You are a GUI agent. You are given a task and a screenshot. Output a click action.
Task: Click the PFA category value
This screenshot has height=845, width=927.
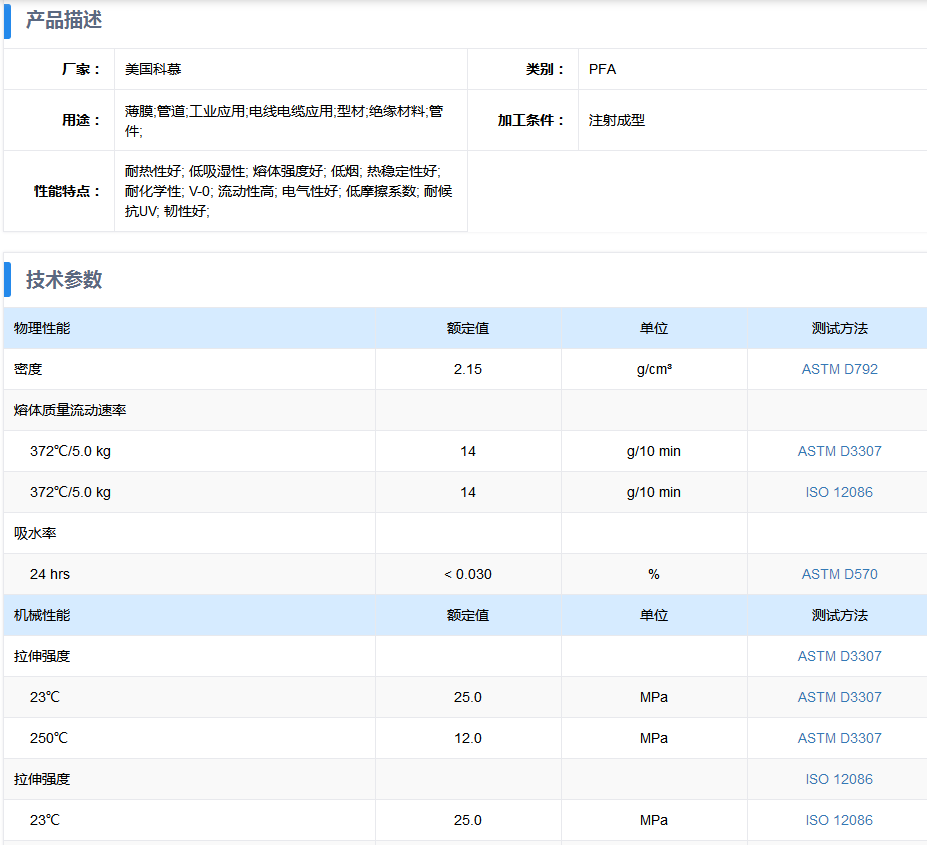tap(602, 69)
